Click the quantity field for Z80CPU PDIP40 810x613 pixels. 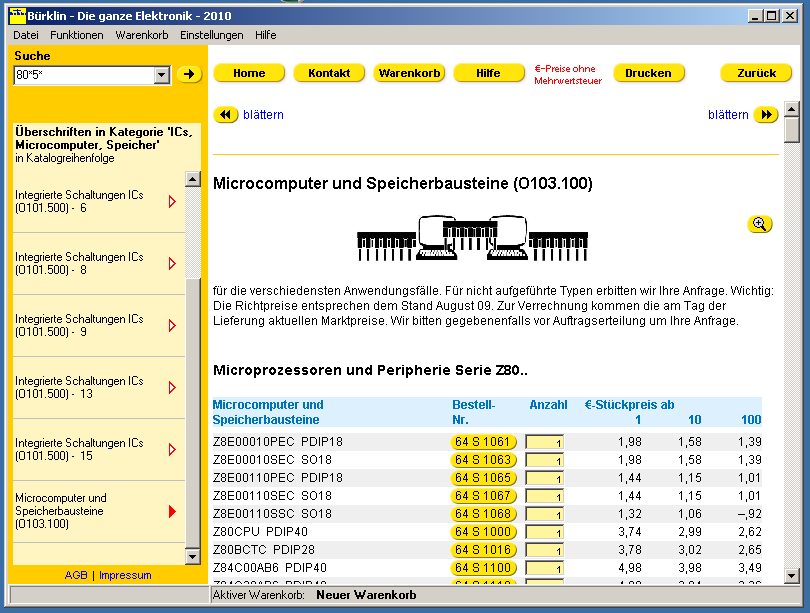coord(544,532)
